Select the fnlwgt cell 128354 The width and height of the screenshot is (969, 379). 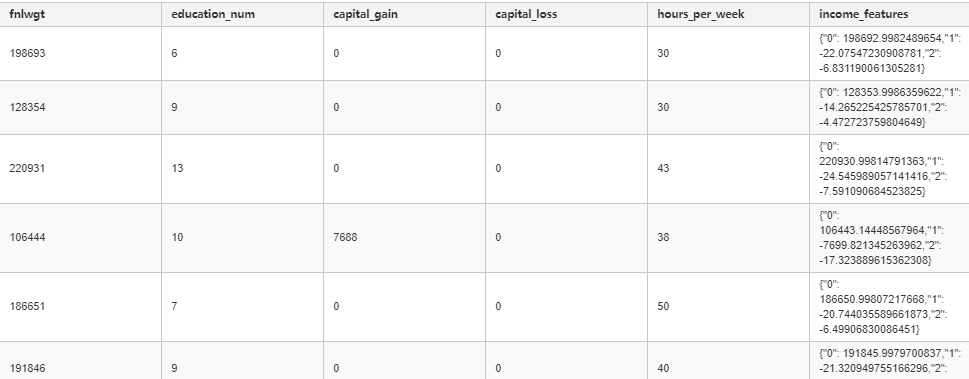[27, 108]
